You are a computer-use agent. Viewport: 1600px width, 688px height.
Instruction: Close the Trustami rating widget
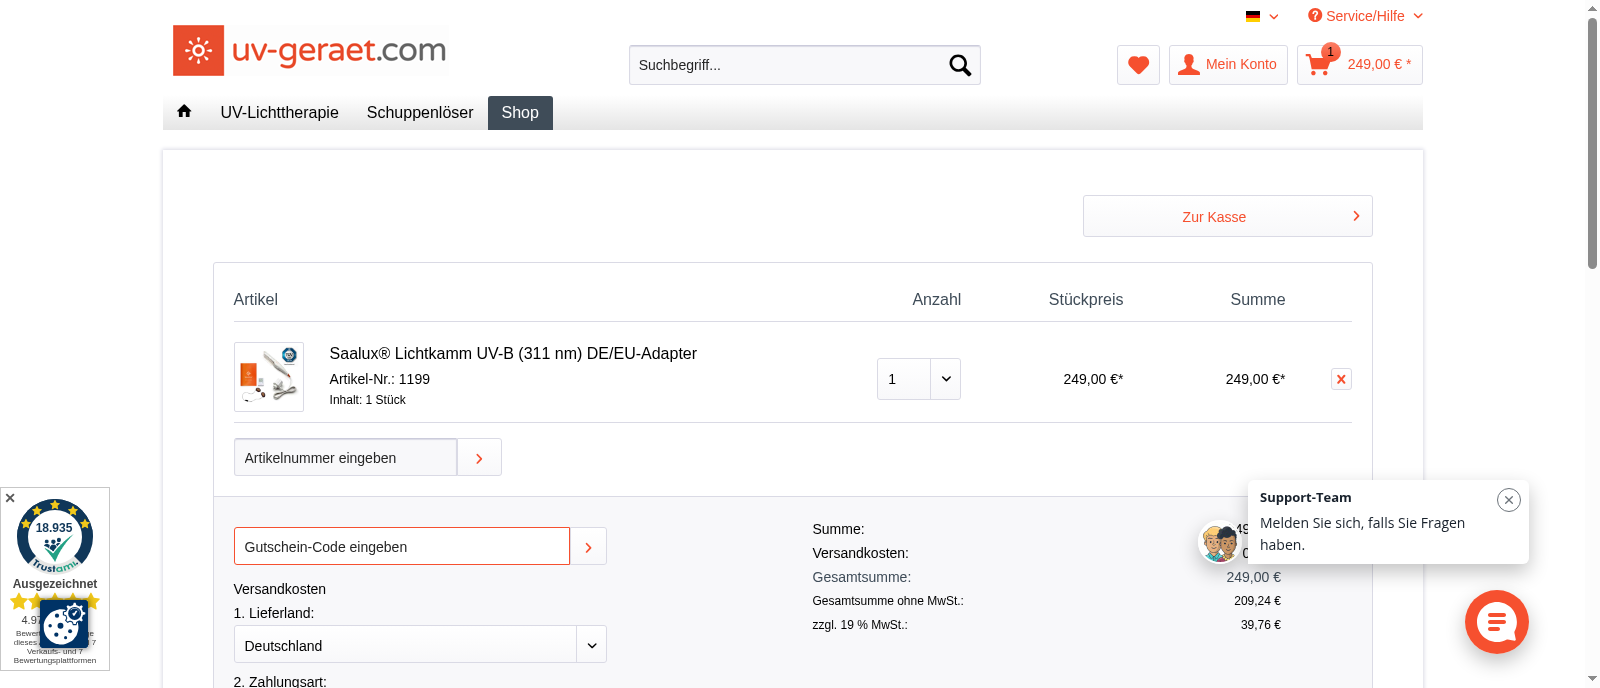10,498
